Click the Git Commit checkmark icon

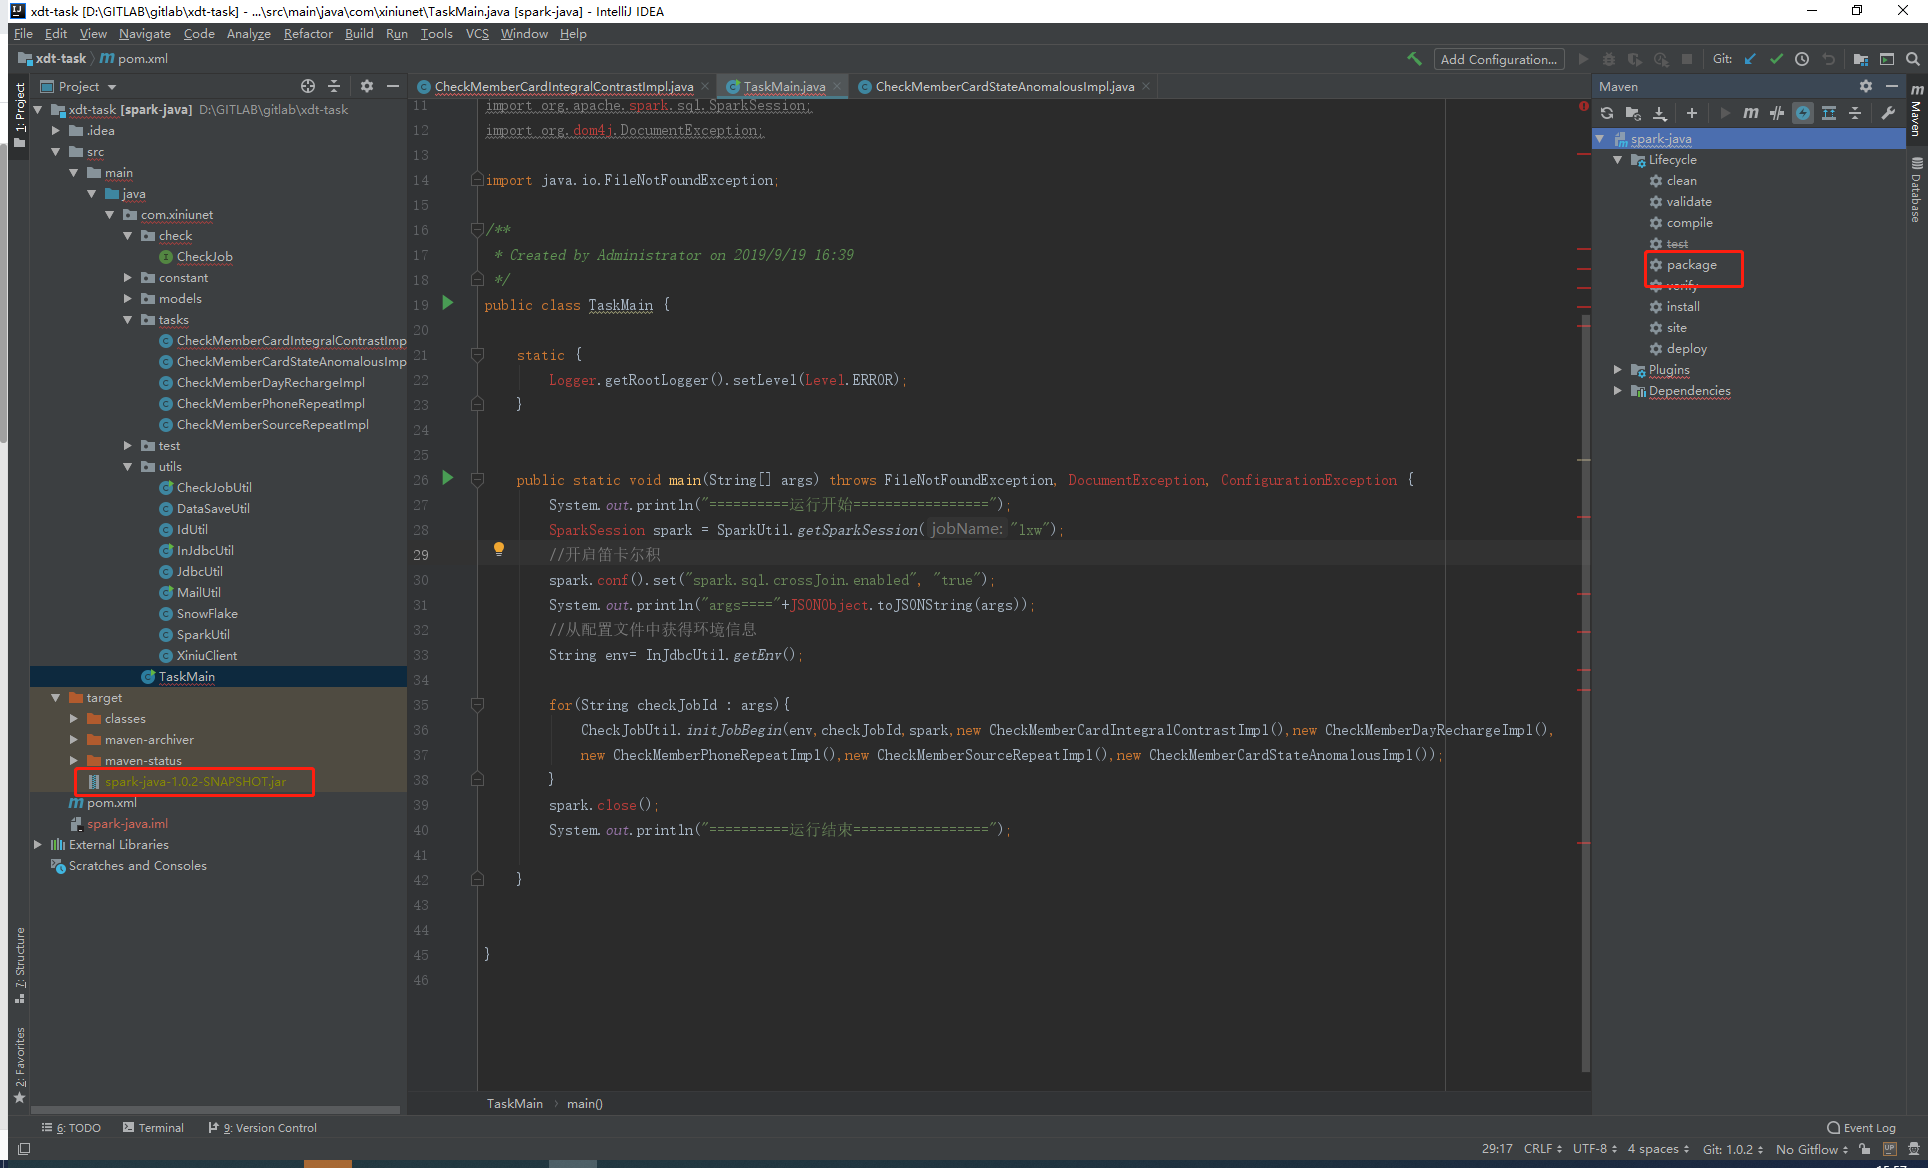(1776, 59)
